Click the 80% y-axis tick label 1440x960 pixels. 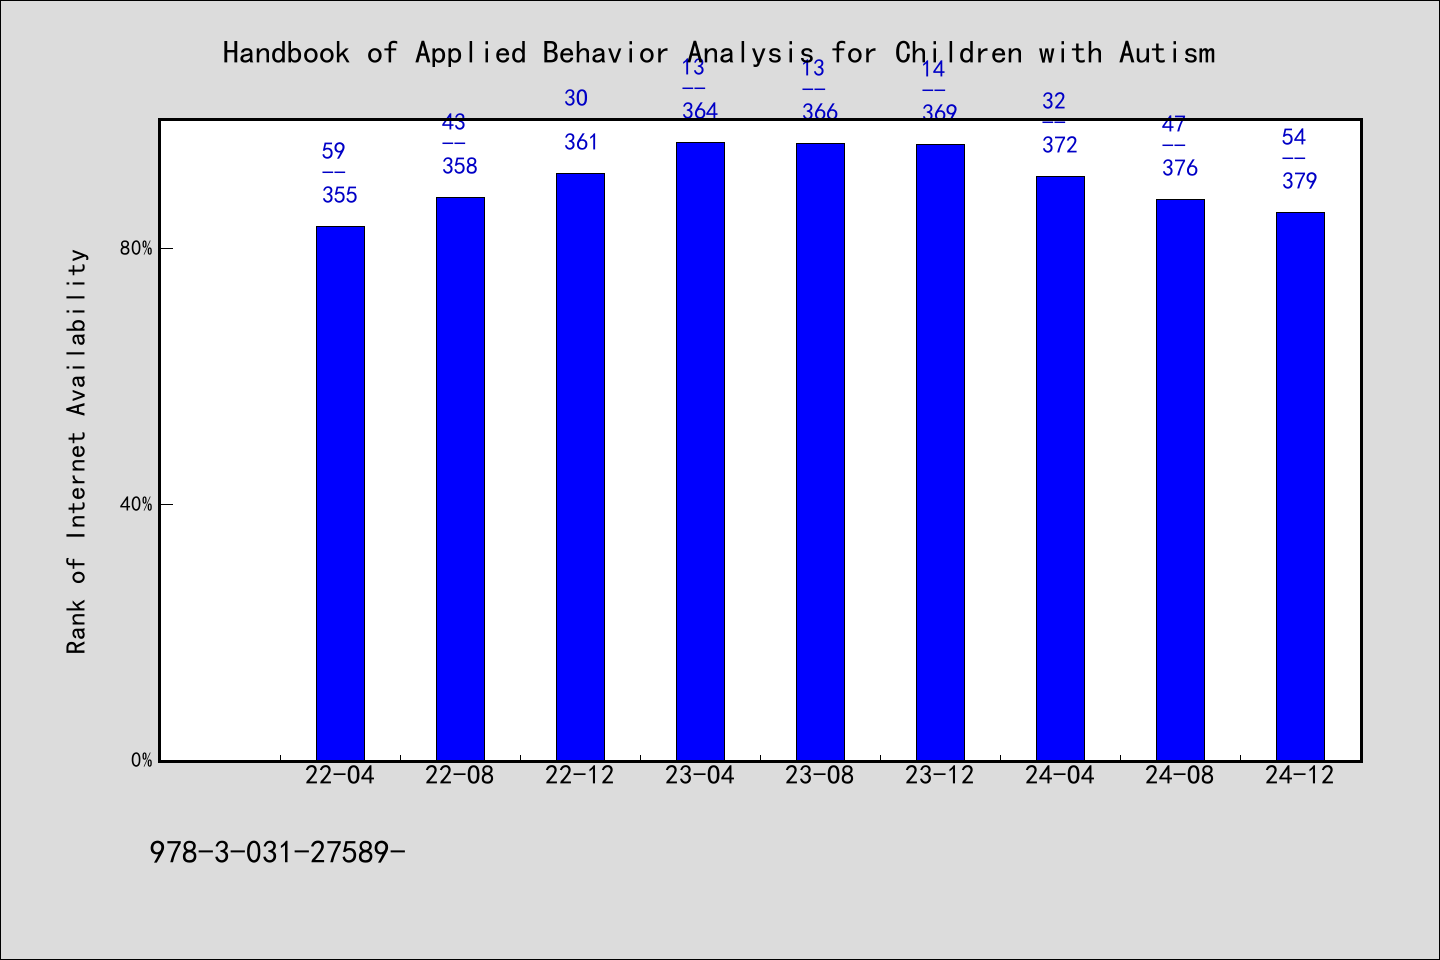[x=136, y=249]
